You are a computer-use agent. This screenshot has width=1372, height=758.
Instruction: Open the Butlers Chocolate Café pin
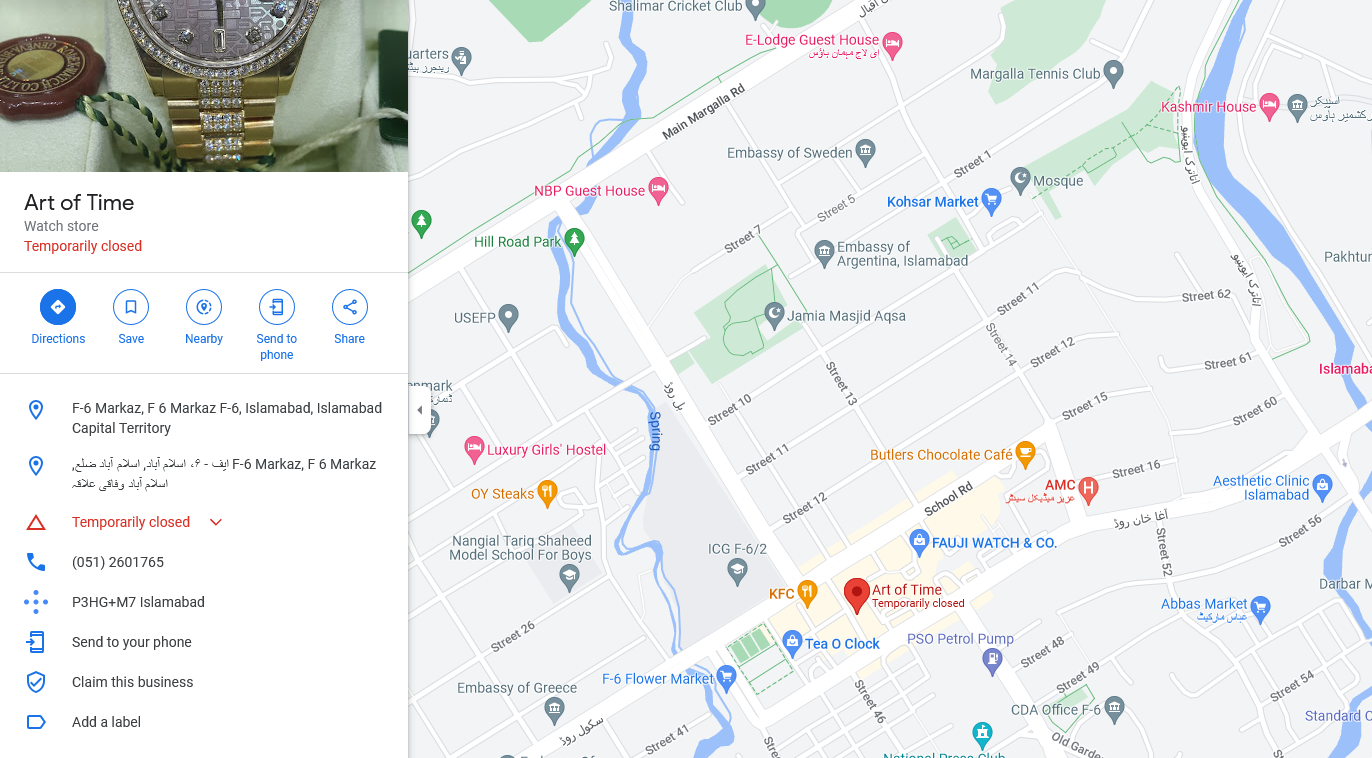1025,454
